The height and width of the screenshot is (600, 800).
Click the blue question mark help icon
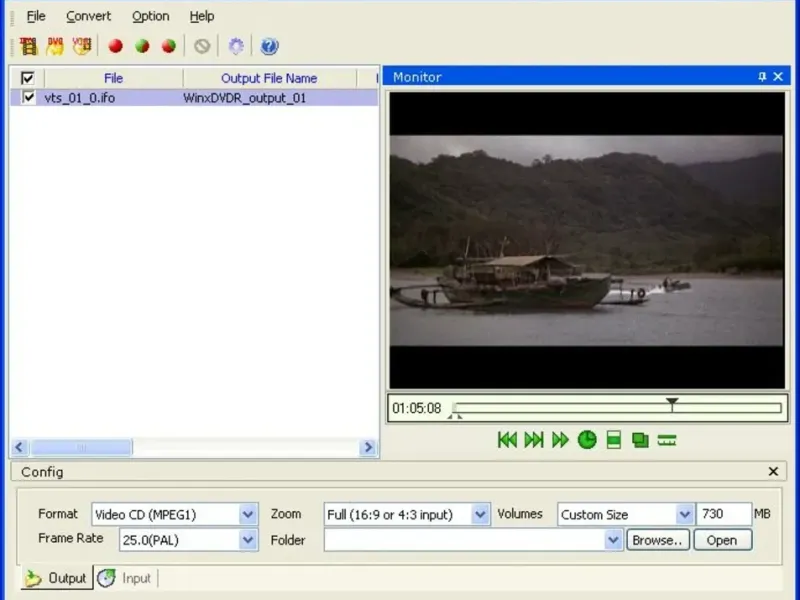point(269,46)
